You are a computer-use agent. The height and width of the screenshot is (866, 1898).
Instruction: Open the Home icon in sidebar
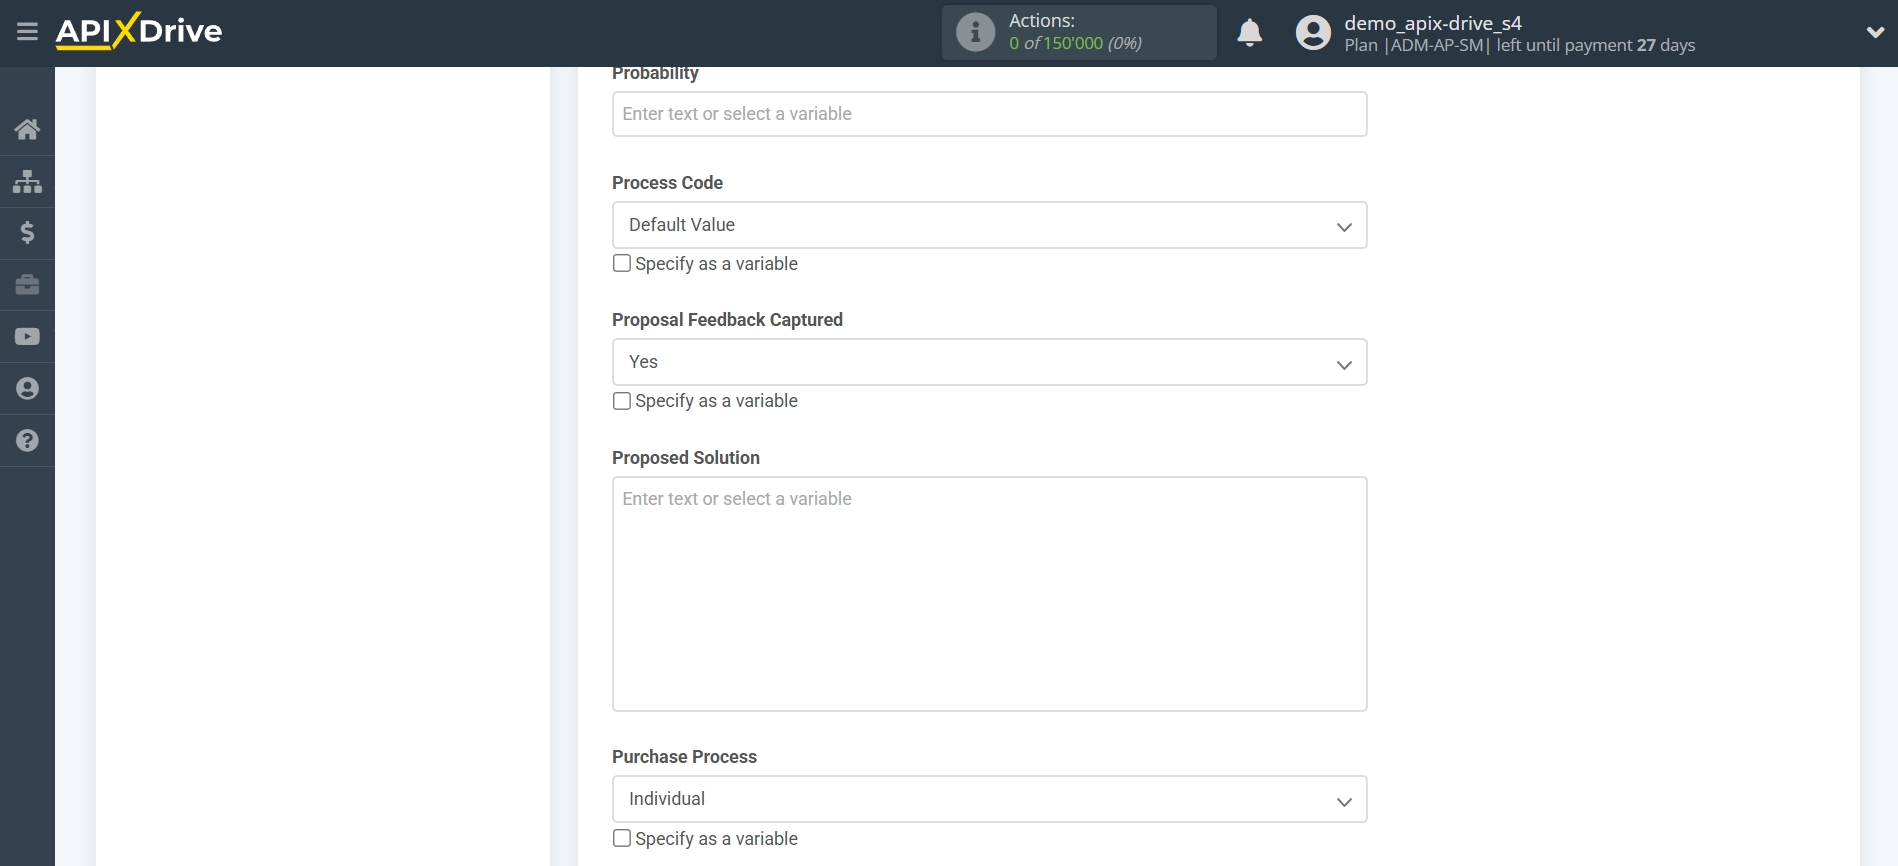click(x=27, y=129)
